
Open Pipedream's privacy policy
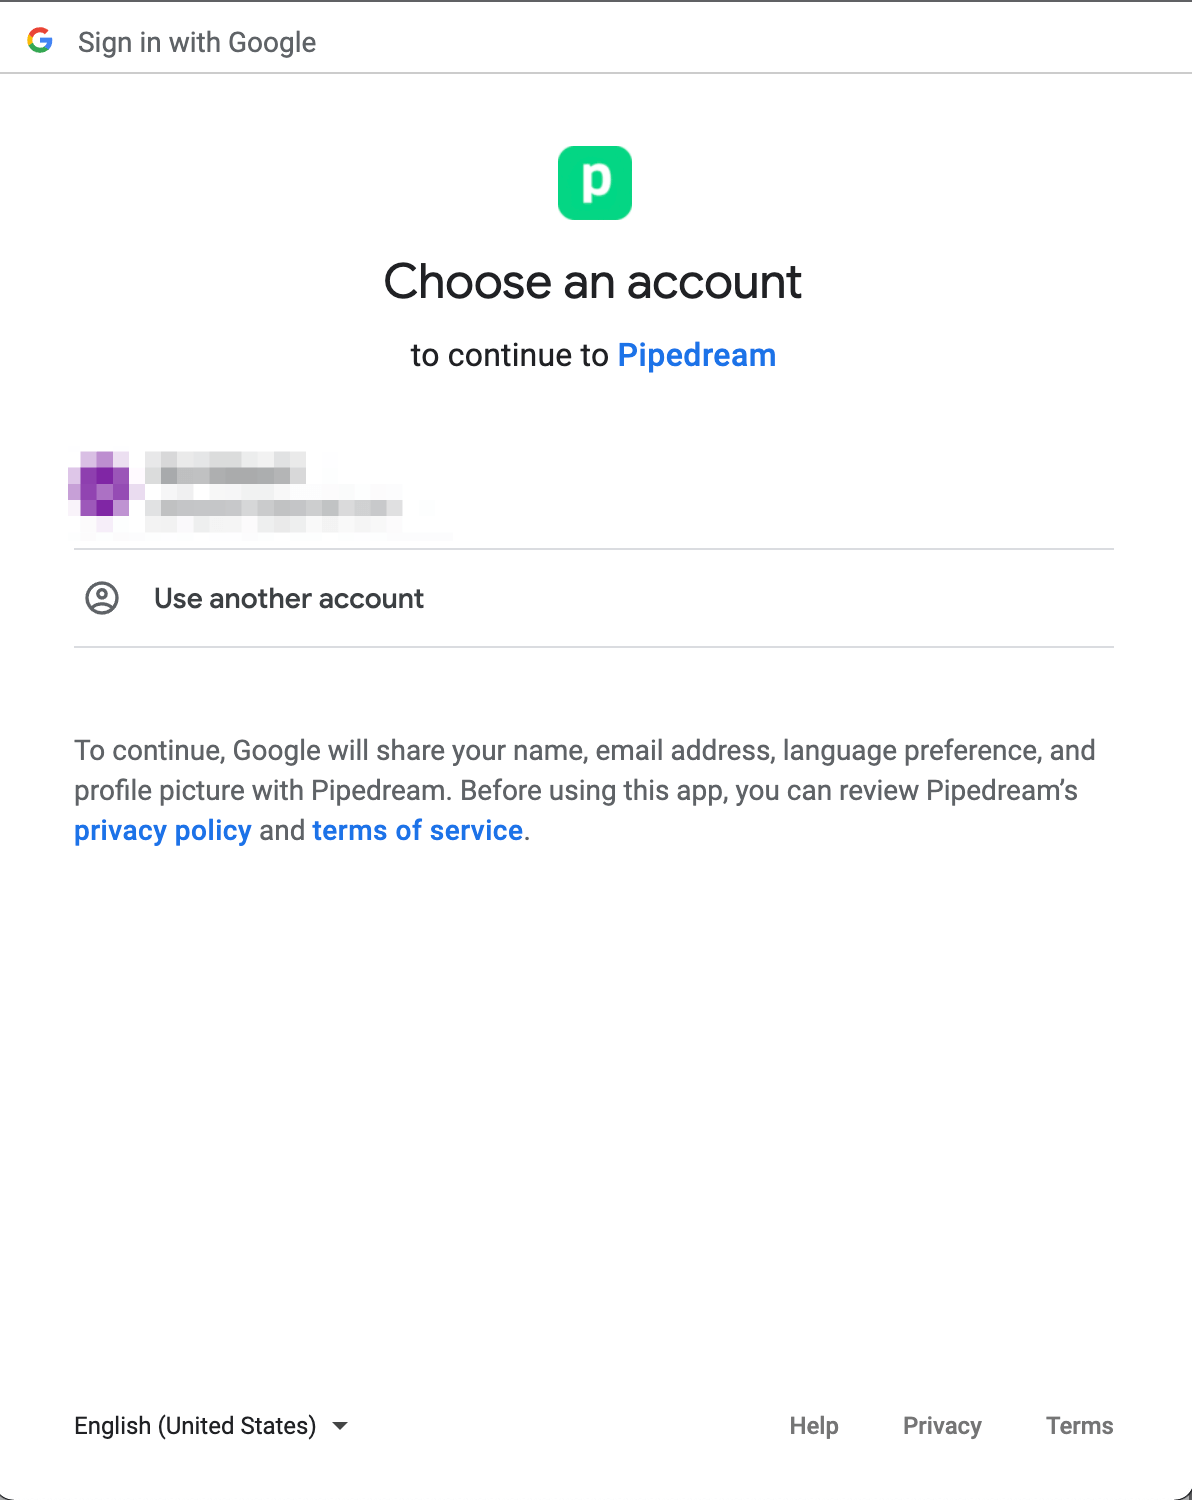162,830
